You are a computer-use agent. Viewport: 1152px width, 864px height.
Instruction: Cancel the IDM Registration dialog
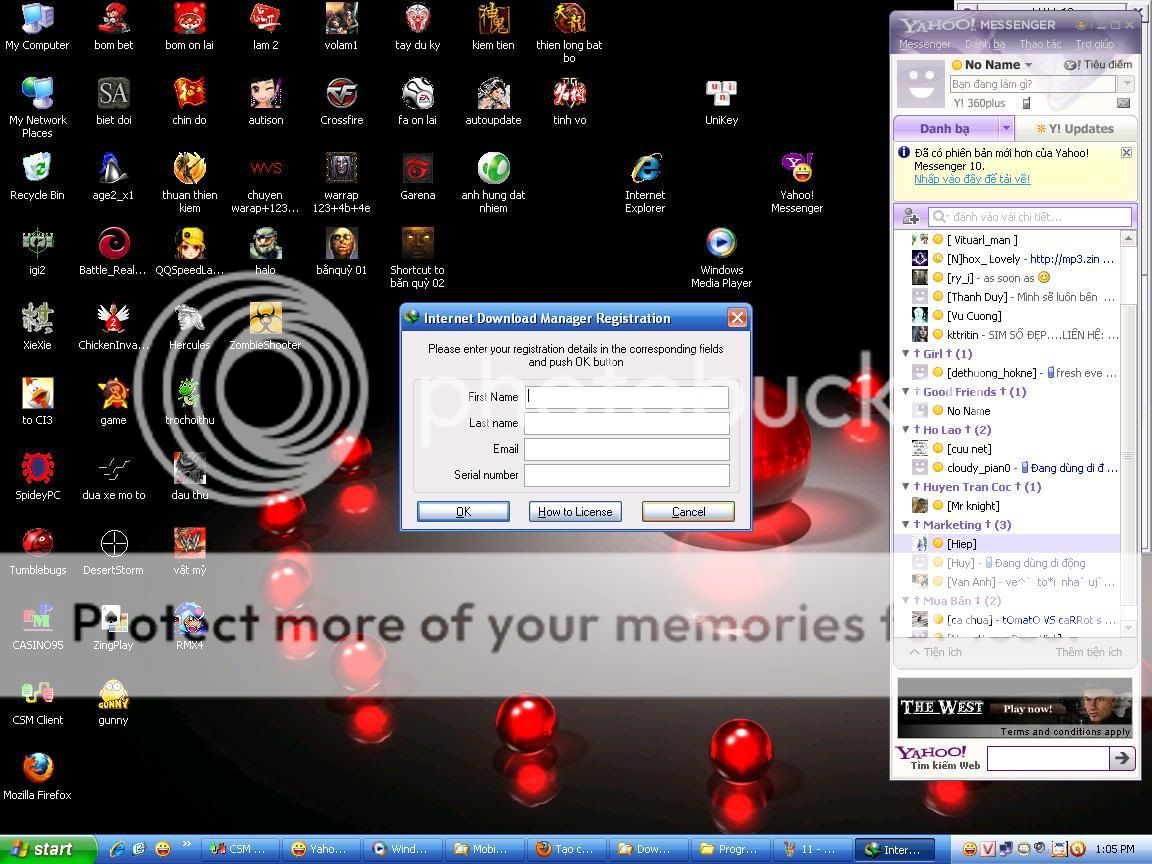click(688, 511)
